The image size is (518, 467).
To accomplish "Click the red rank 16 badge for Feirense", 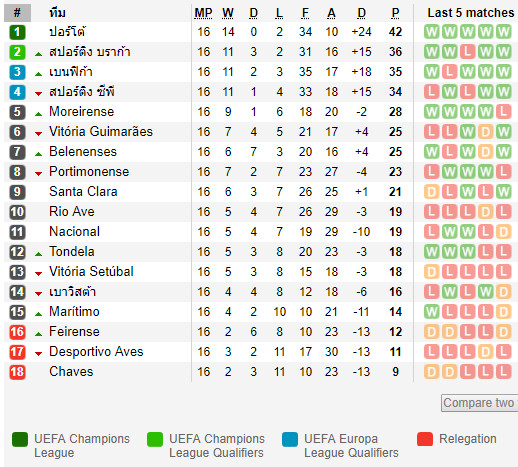I will [17, 332].
